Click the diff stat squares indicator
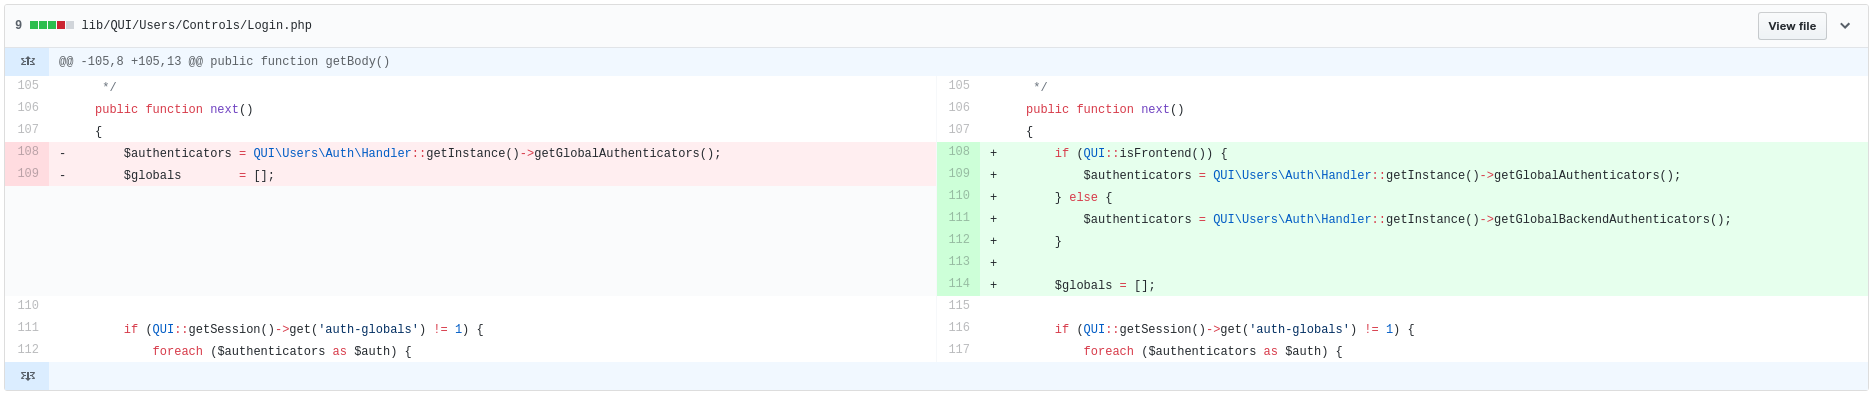Image resolution: width=1873 pixels, height=395 pixels. [52, 25]
